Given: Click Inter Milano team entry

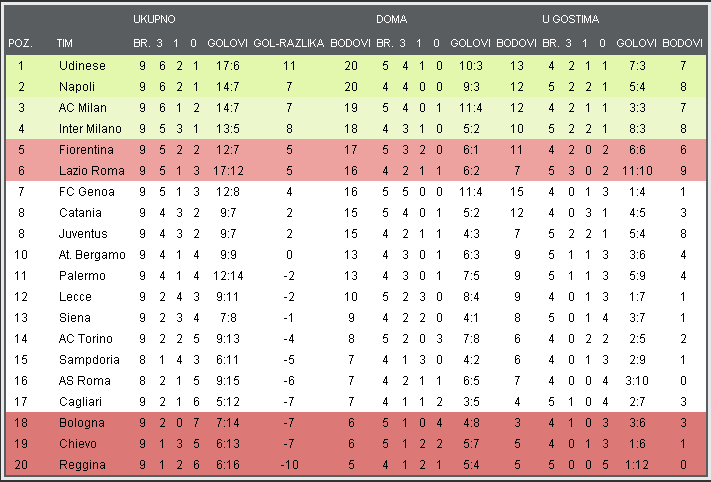Looking at the screenshot, I should point(90,129).
